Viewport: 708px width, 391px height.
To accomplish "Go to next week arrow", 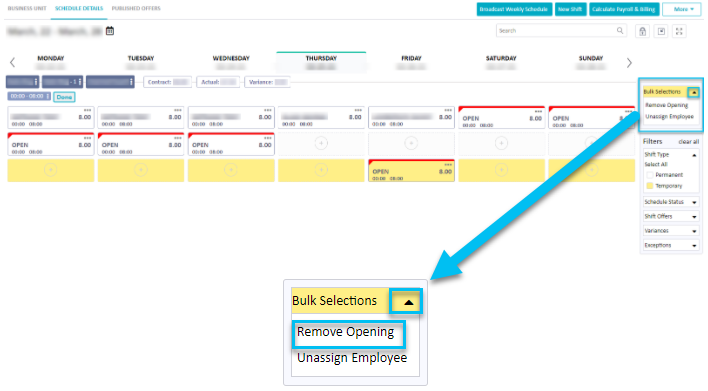I will coord(629,63).
